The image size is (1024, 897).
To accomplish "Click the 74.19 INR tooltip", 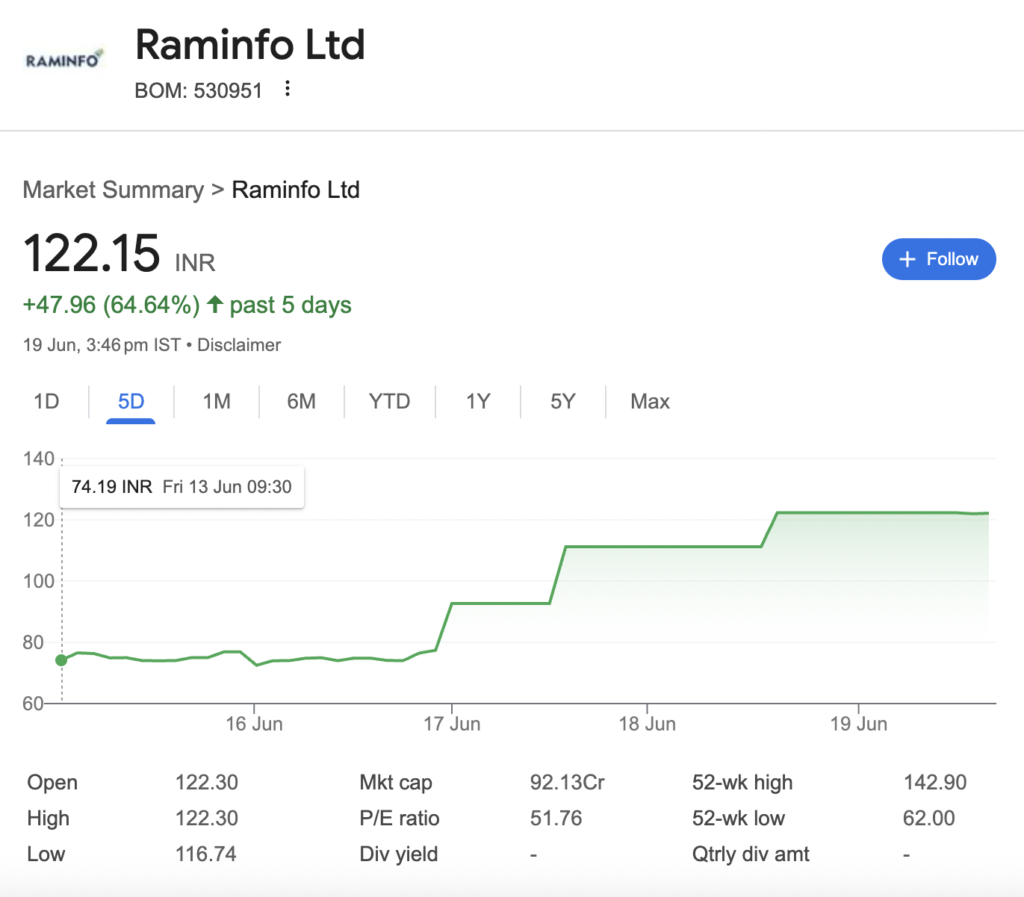I will [182, 486].
